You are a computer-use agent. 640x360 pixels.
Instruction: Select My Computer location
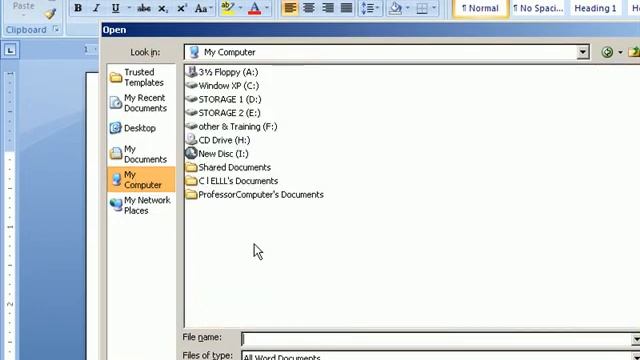coord(141,179)
